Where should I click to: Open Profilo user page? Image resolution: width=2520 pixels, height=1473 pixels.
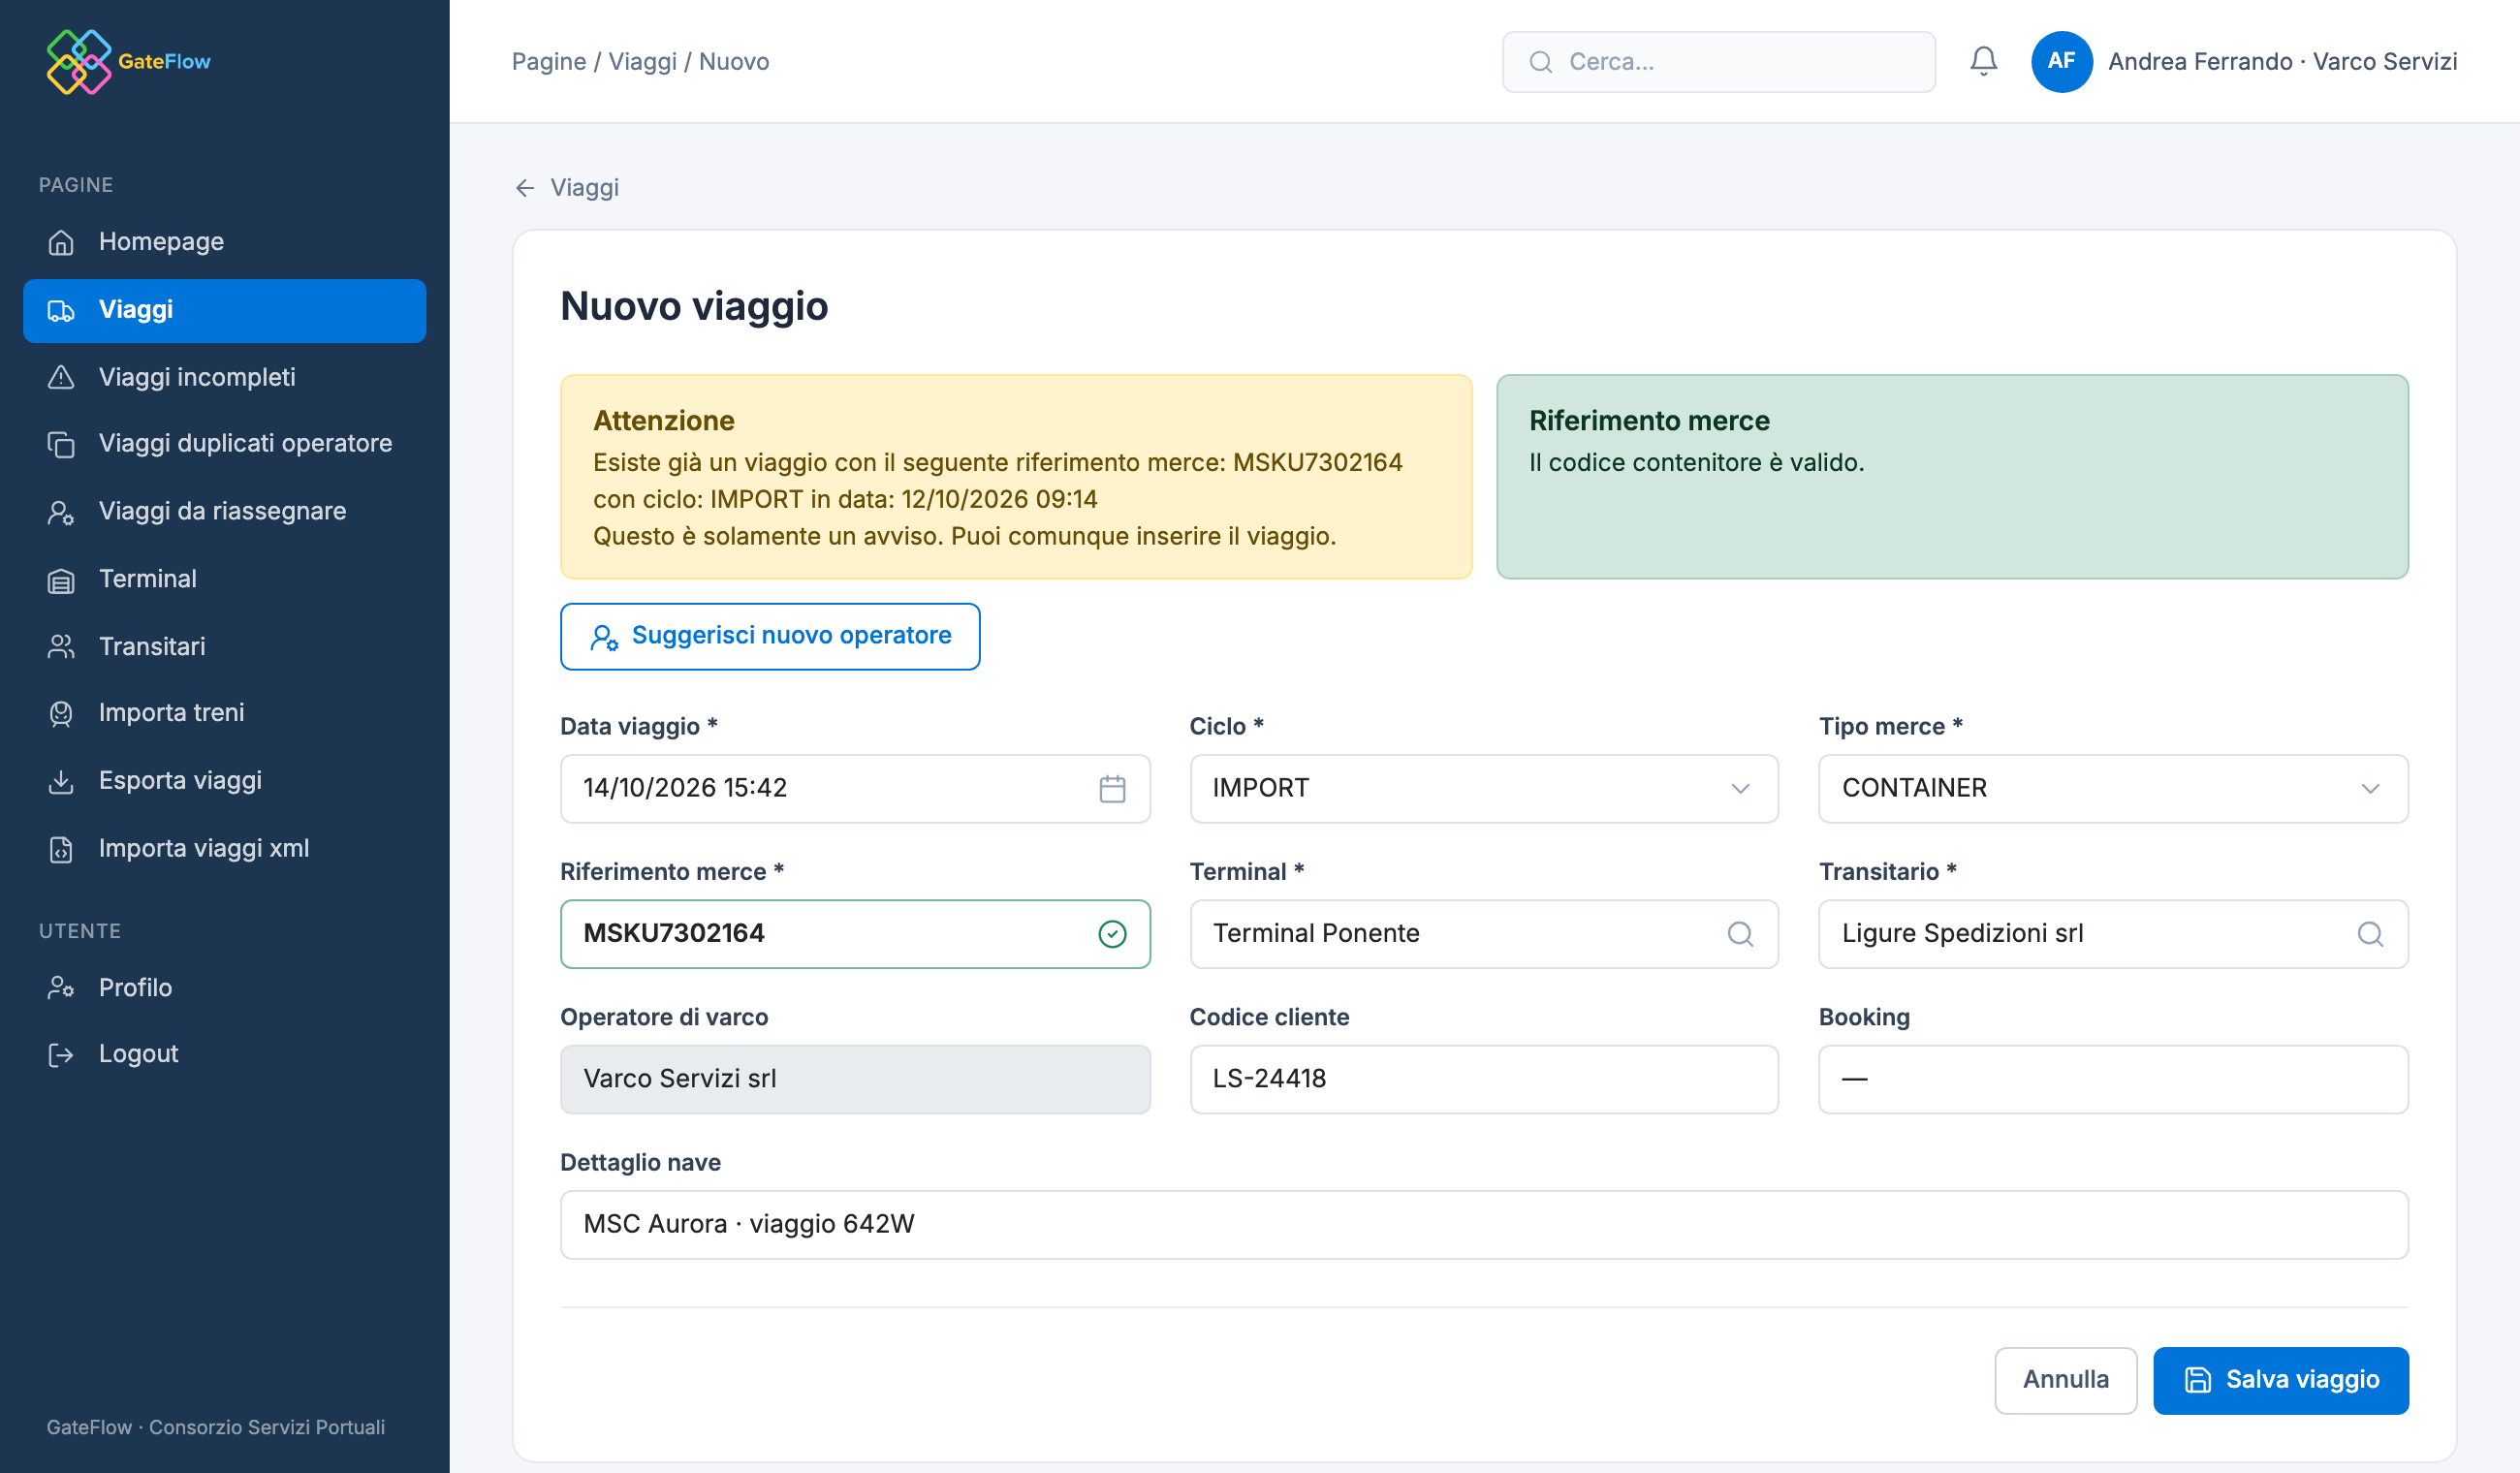point(224,988)
